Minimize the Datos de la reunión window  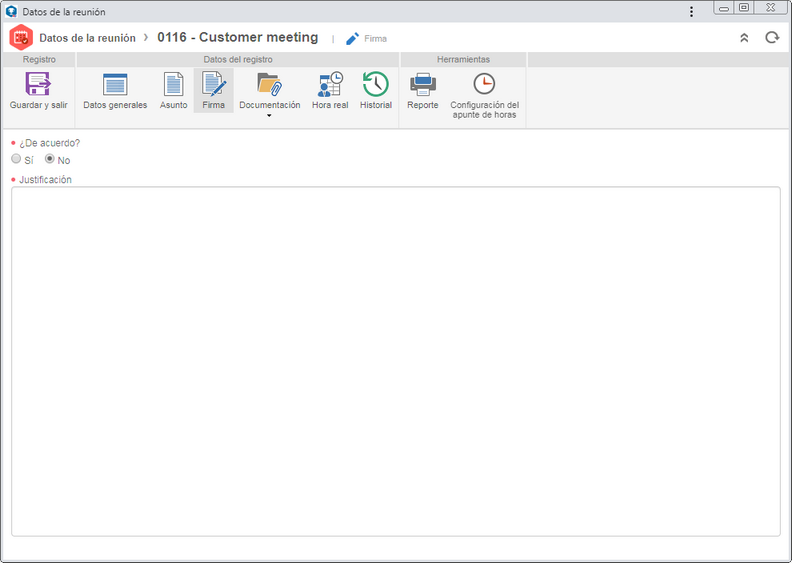724,8
